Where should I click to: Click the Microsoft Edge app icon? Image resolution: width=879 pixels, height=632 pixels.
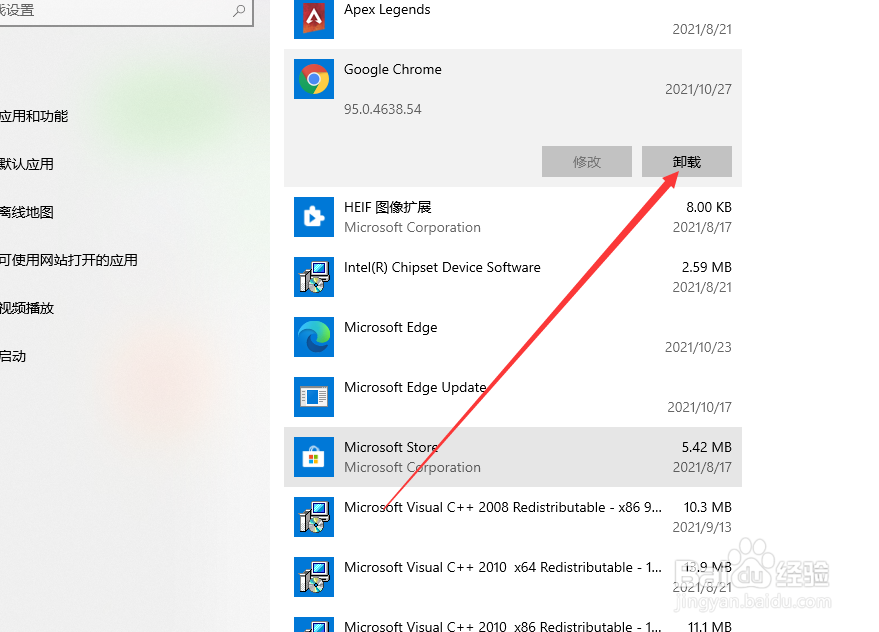pos(314,337)
